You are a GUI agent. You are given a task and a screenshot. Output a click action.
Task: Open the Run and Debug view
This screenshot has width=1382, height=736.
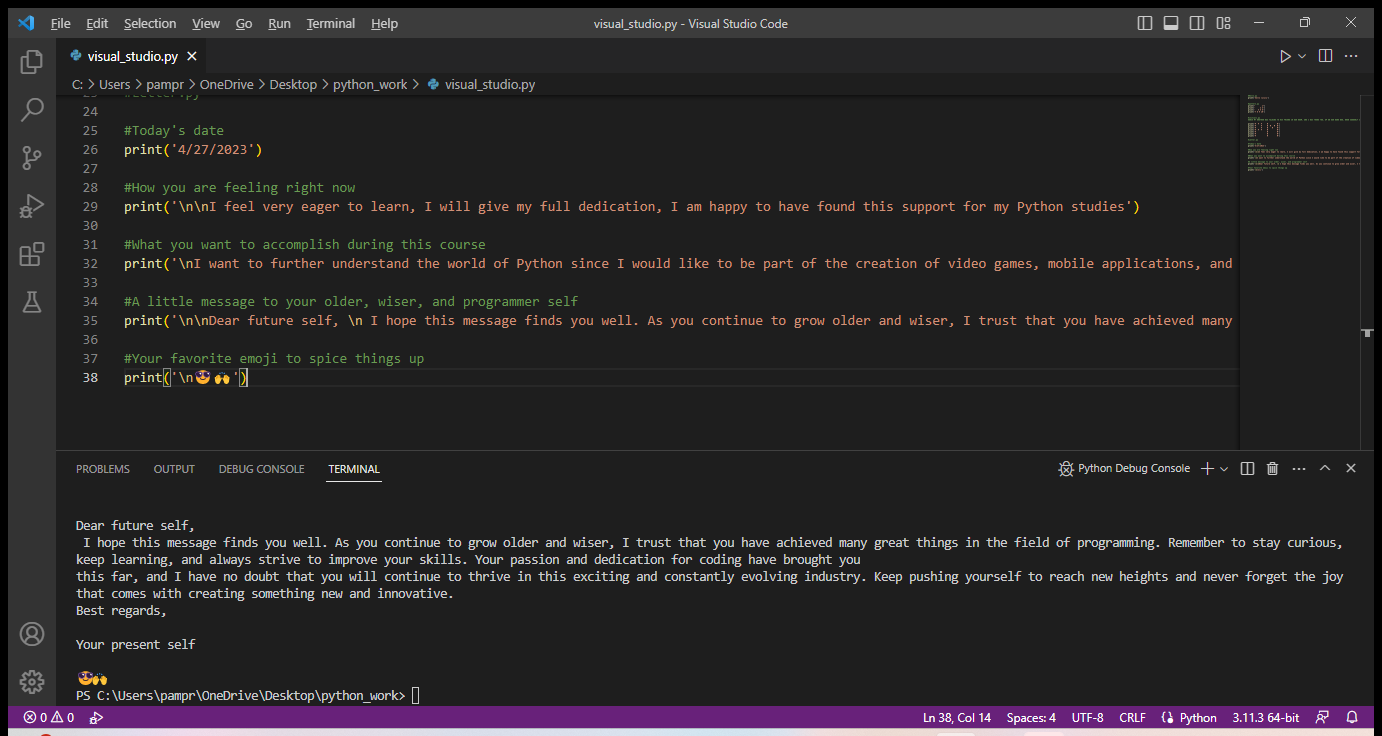(32, 206)
